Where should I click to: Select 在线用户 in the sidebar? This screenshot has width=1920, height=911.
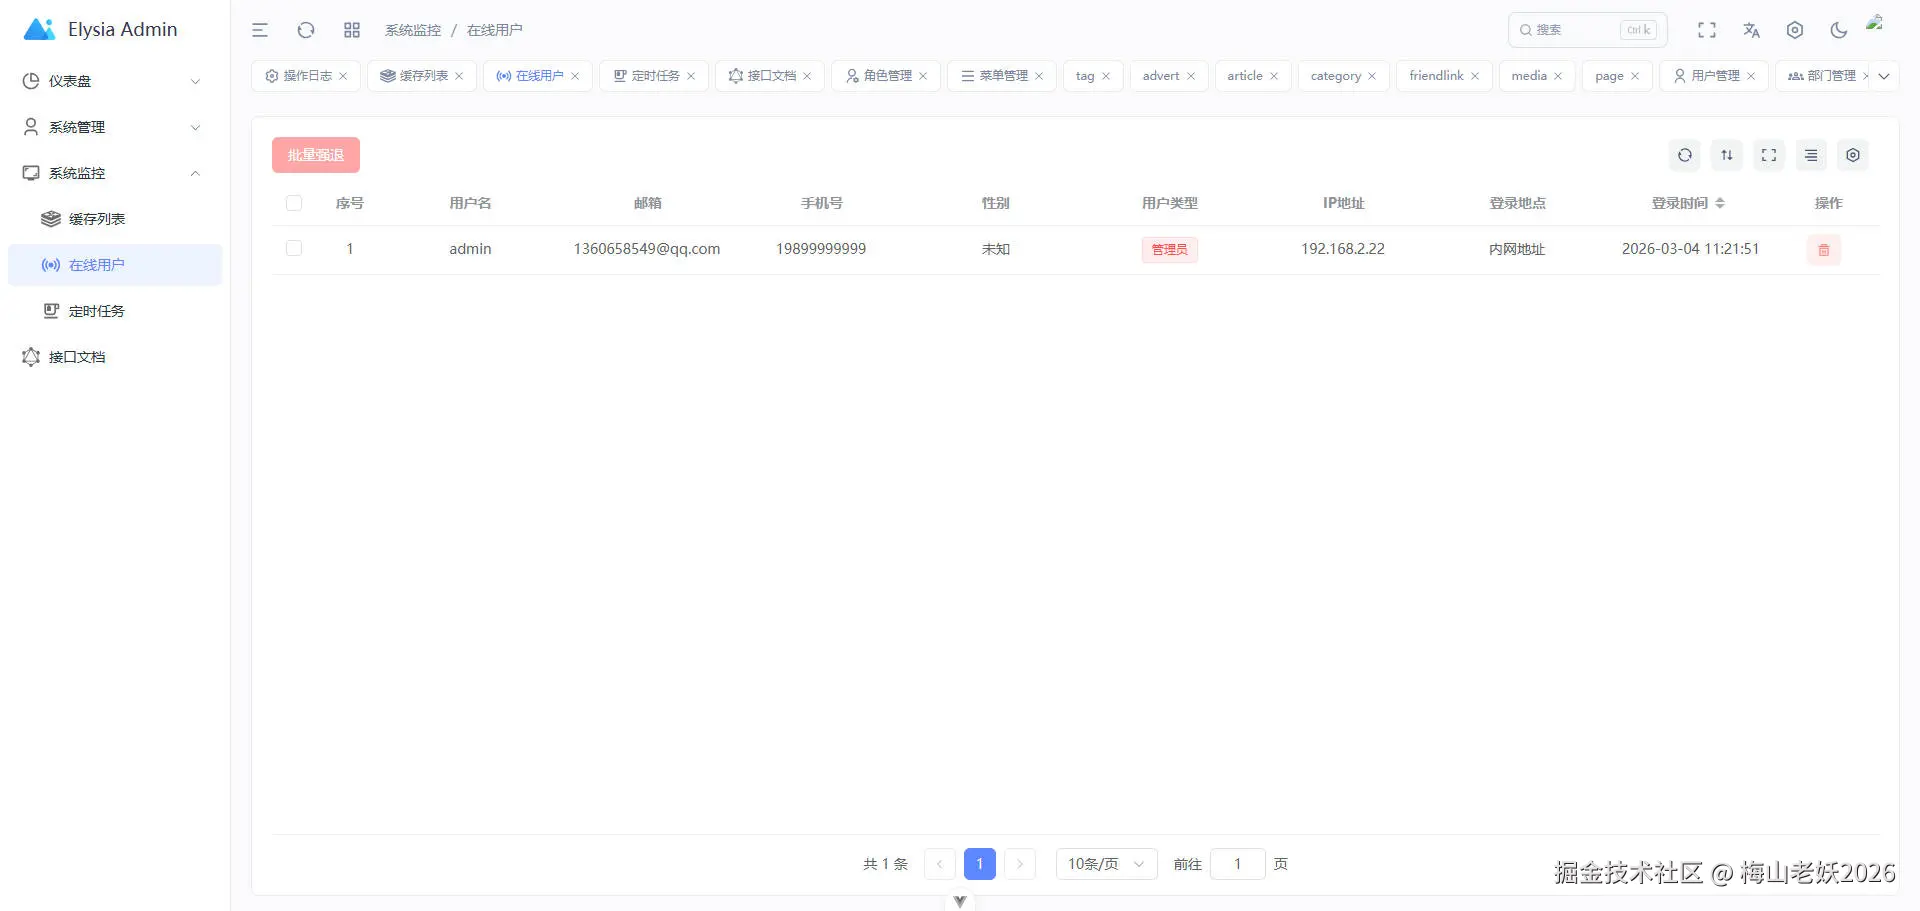click(x=115, y=265)
